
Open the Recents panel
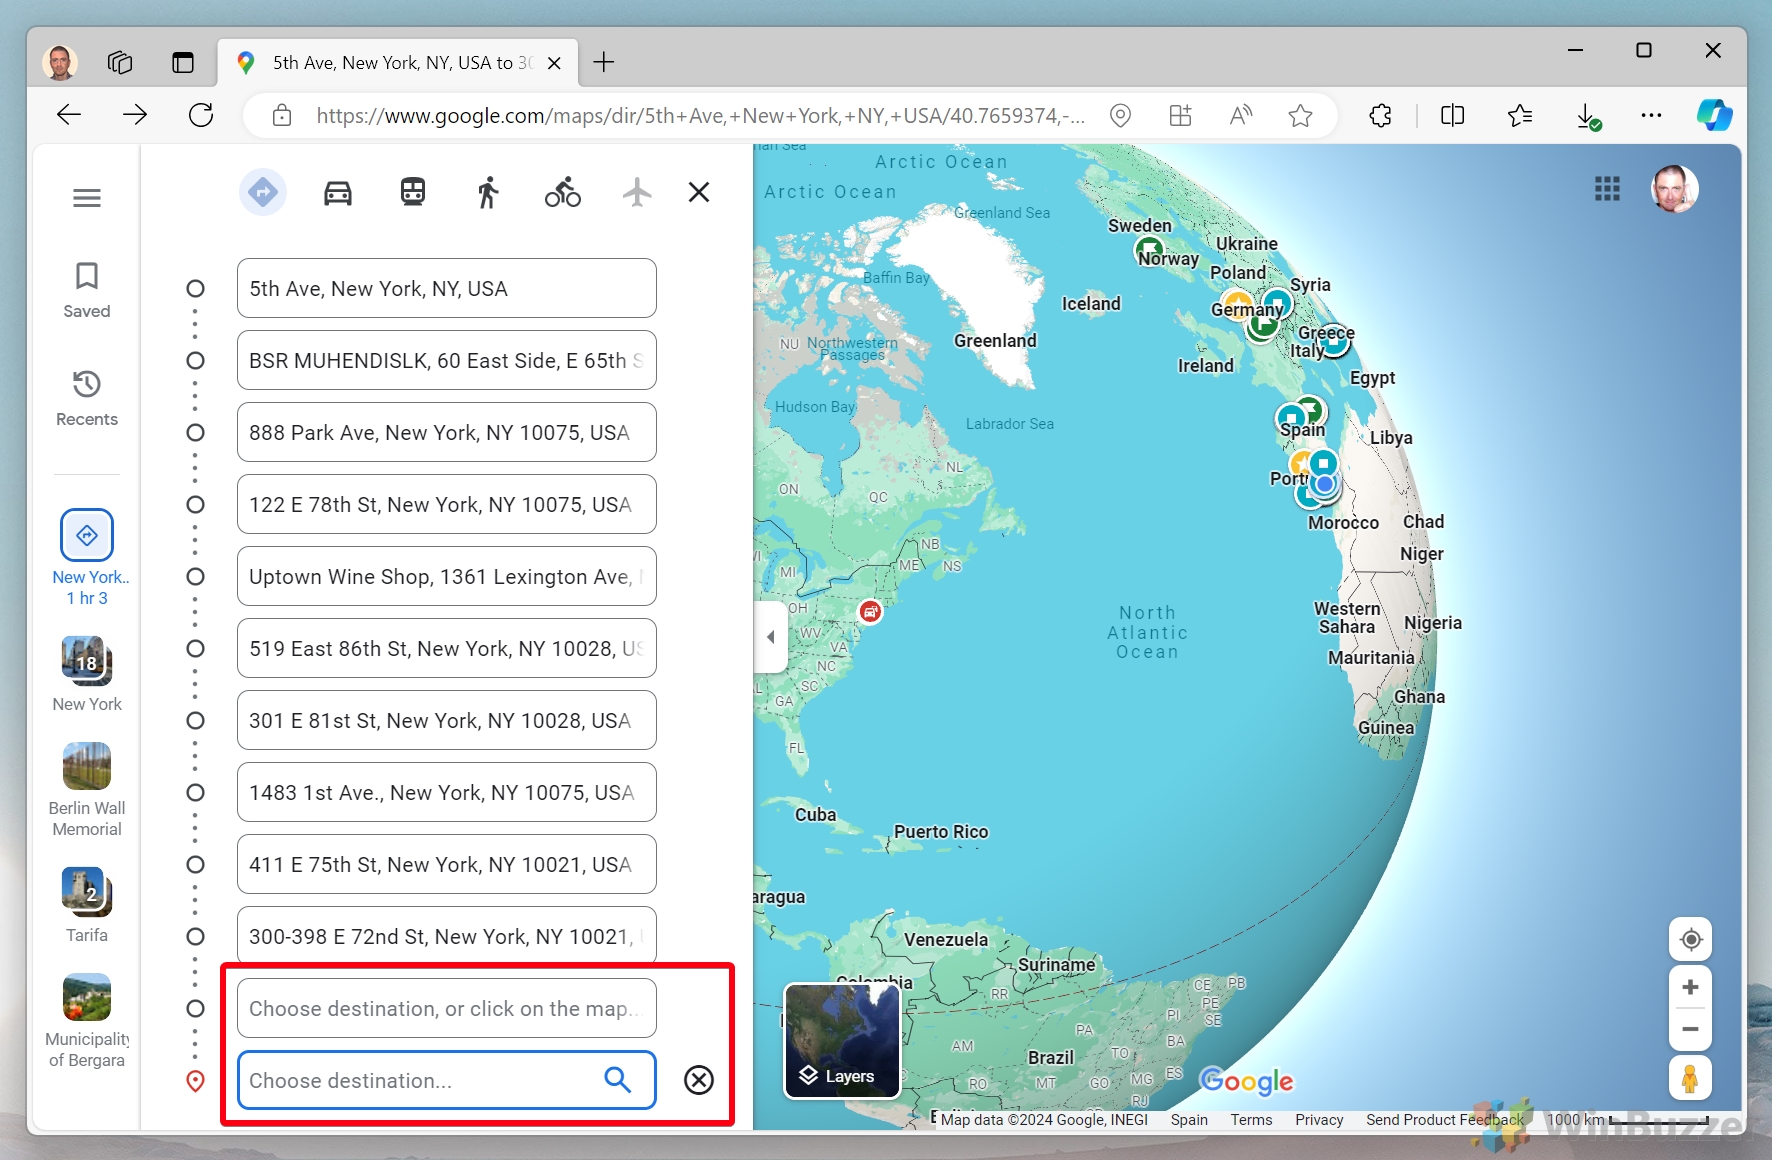(87, 398)
